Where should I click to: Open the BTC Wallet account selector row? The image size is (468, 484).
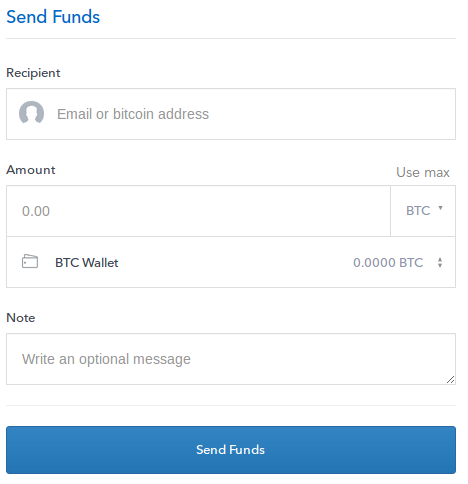tap(231, 262)
